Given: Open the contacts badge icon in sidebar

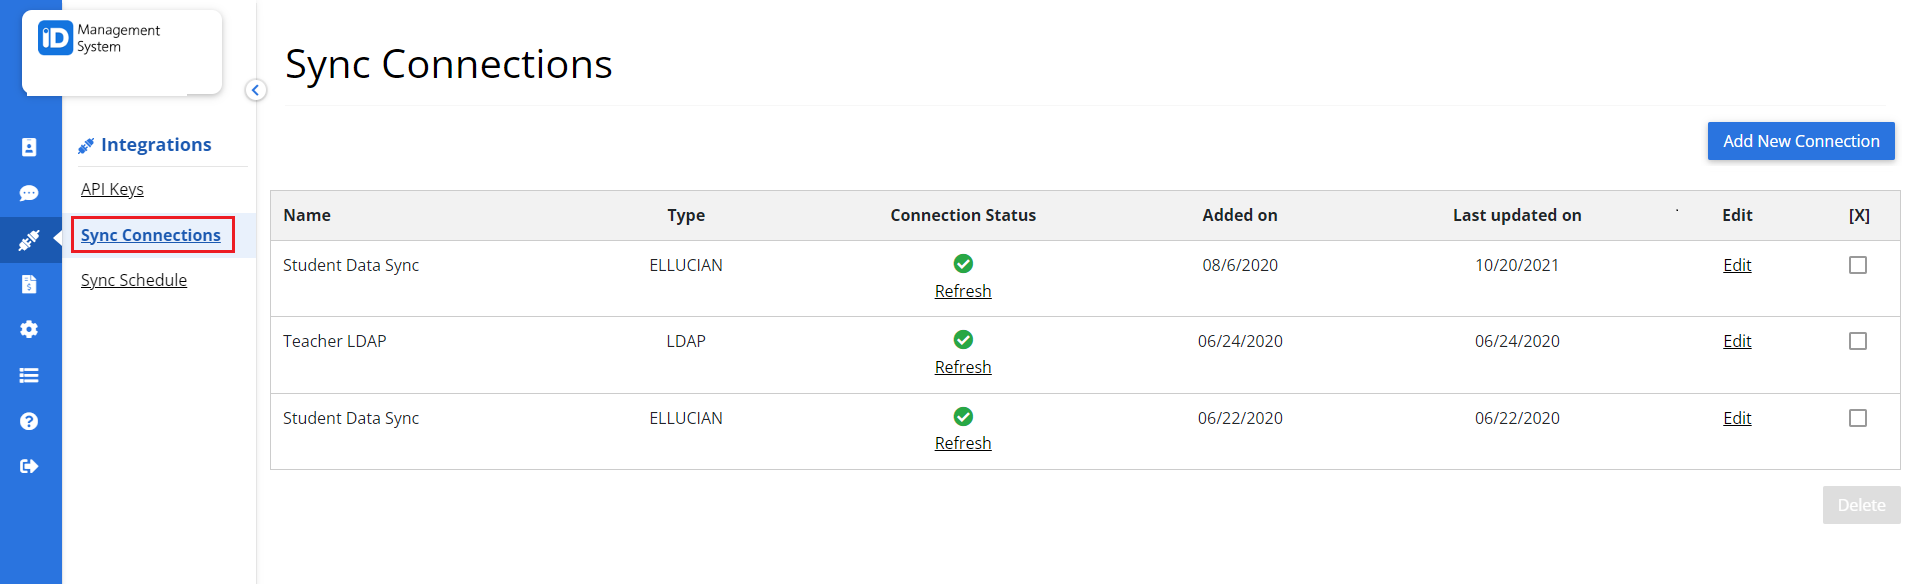Looking at the screenshot, I should pyautogui.click(x=30, y=146).
